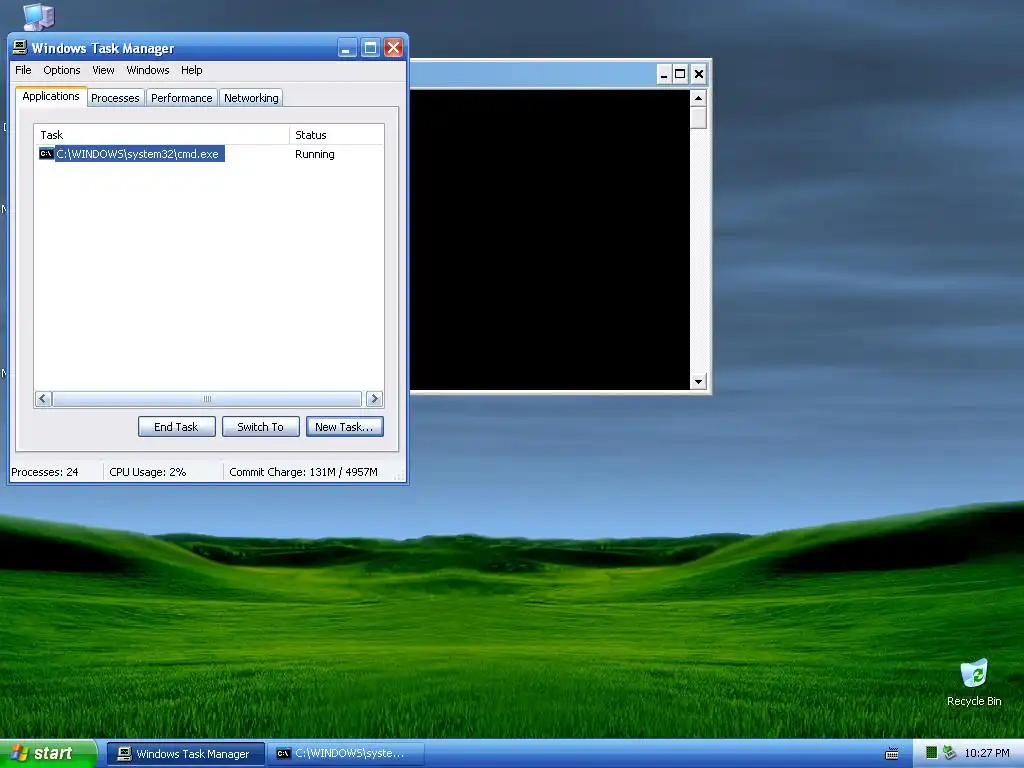Image resolution: width=1024 pixels, height=768 pixels.
Task: Switch to the Processes tab
Action: (x=115, y=98)
